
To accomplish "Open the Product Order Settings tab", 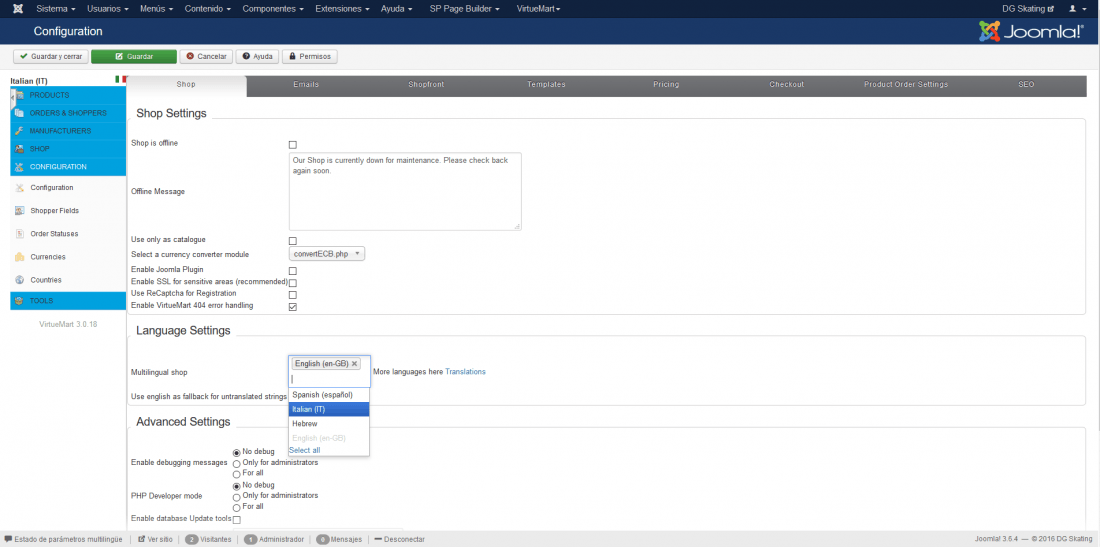I will coord(906,84).
